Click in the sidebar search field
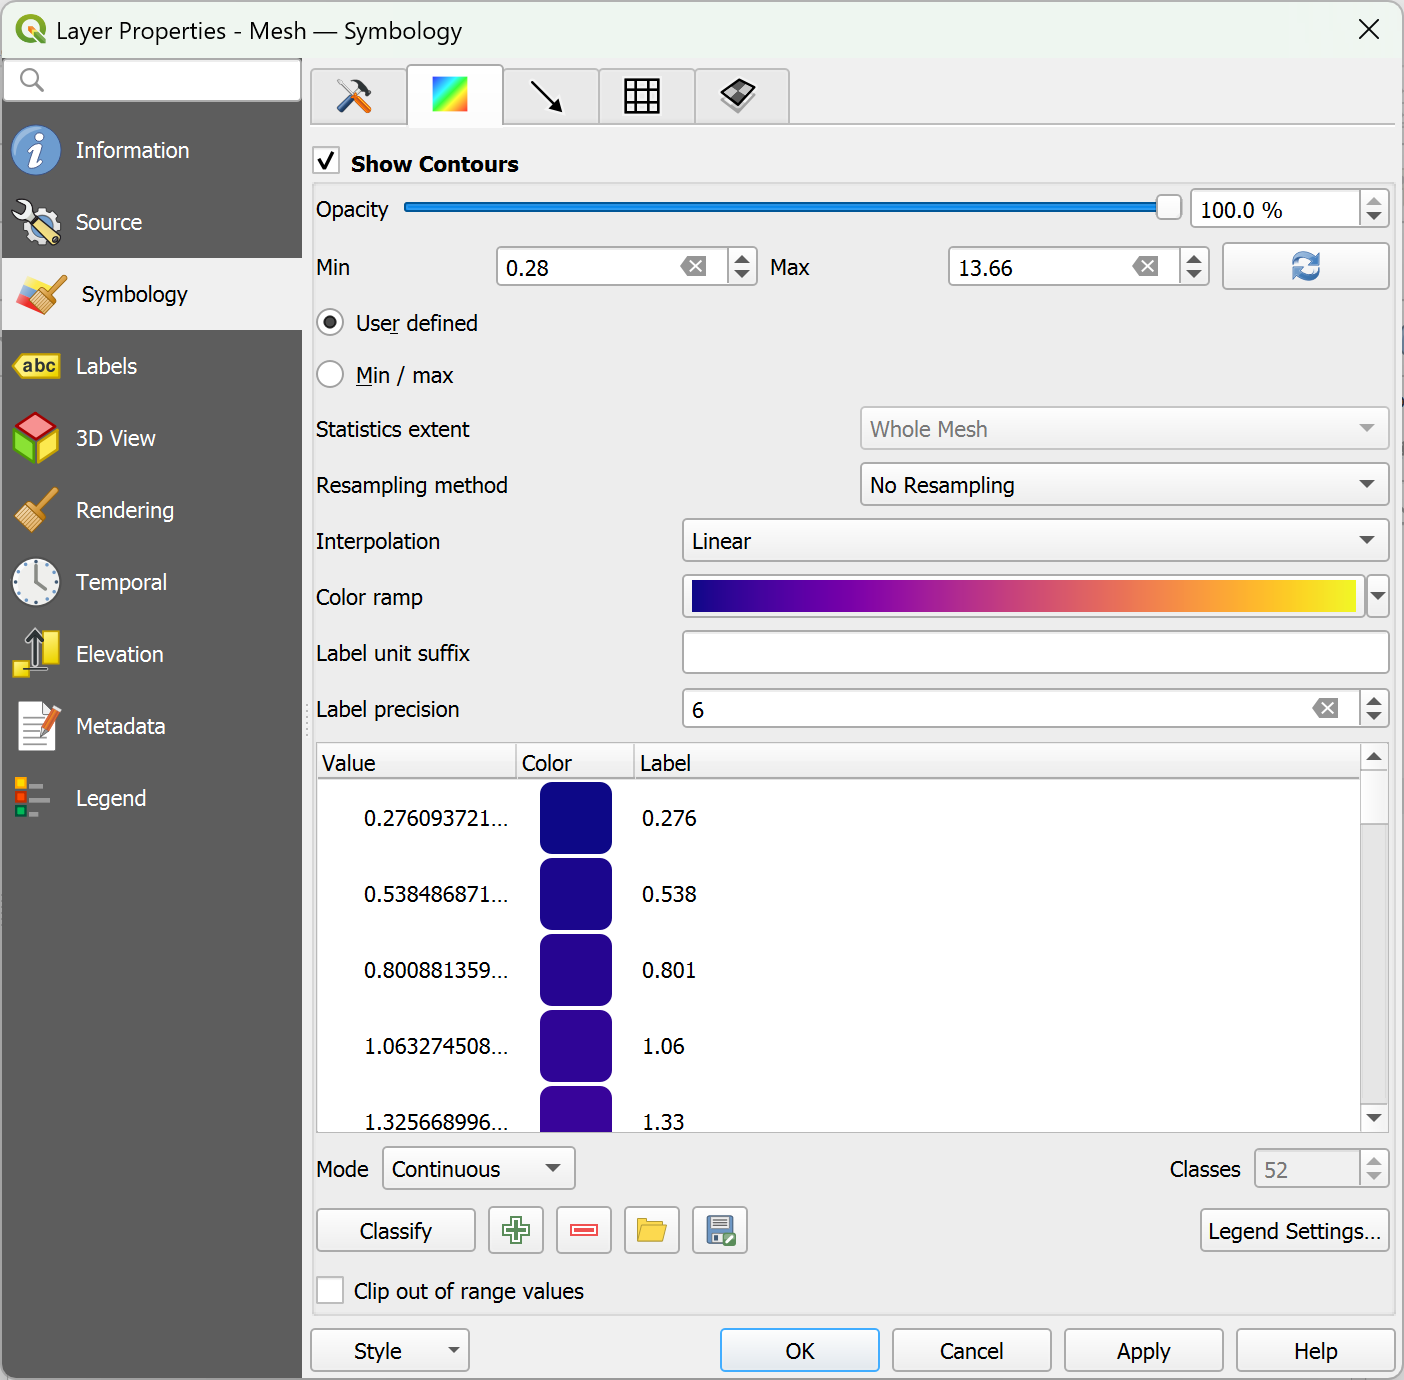Viewport: 1404px width, 1380px height. click(152, 80)
